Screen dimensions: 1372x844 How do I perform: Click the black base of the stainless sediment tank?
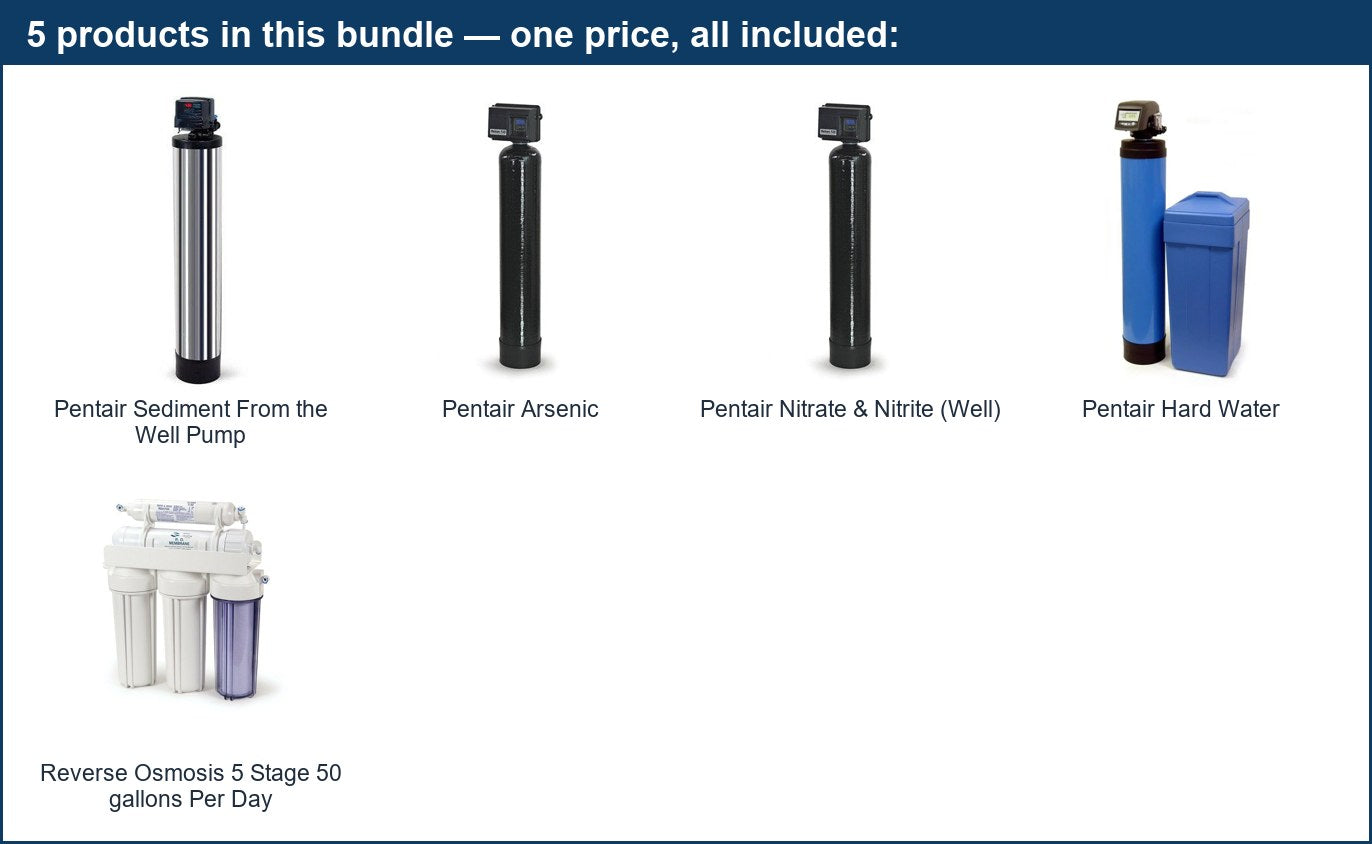[x=197, y=368]
